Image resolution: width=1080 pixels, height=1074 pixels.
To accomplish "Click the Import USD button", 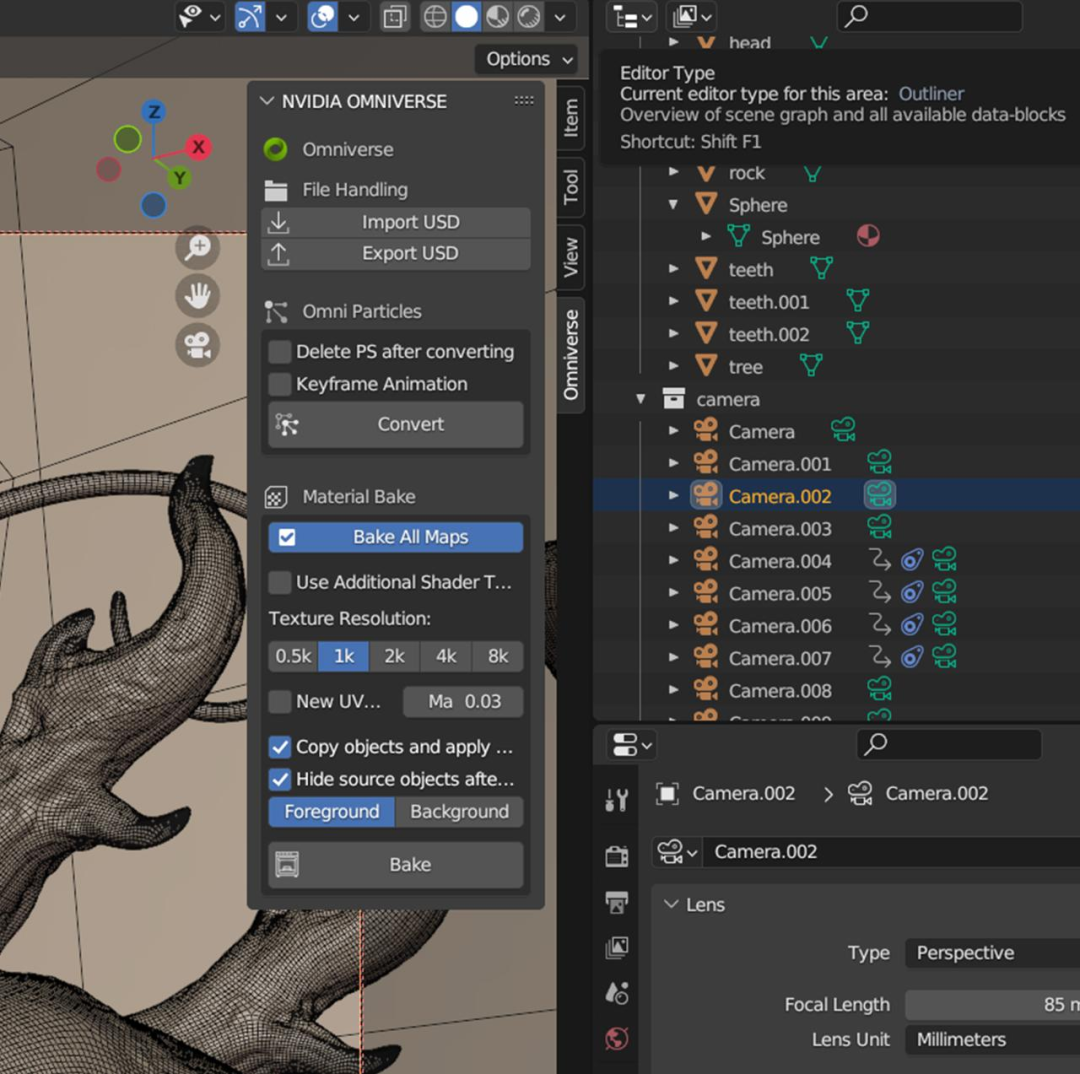I will point(396,223).
